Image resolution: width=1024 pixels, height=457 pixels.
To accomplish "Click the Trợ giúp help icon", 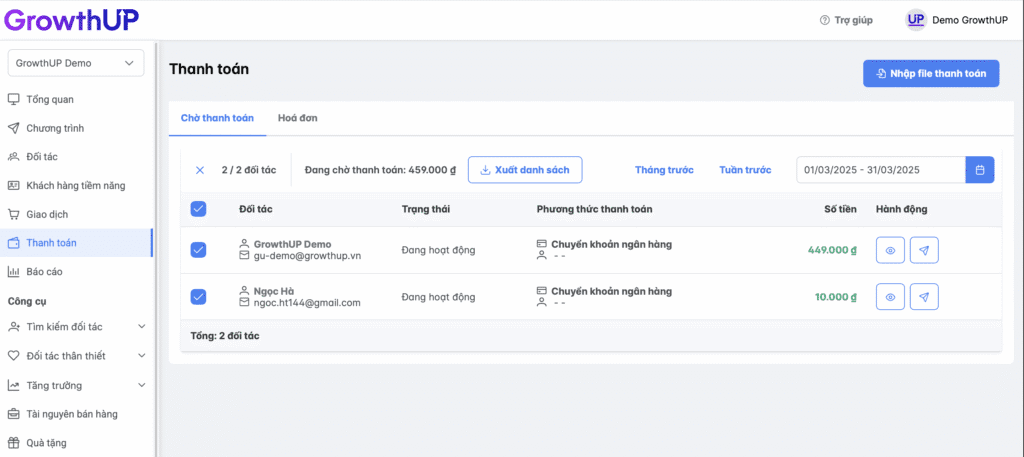I will [x=824, y=20].
